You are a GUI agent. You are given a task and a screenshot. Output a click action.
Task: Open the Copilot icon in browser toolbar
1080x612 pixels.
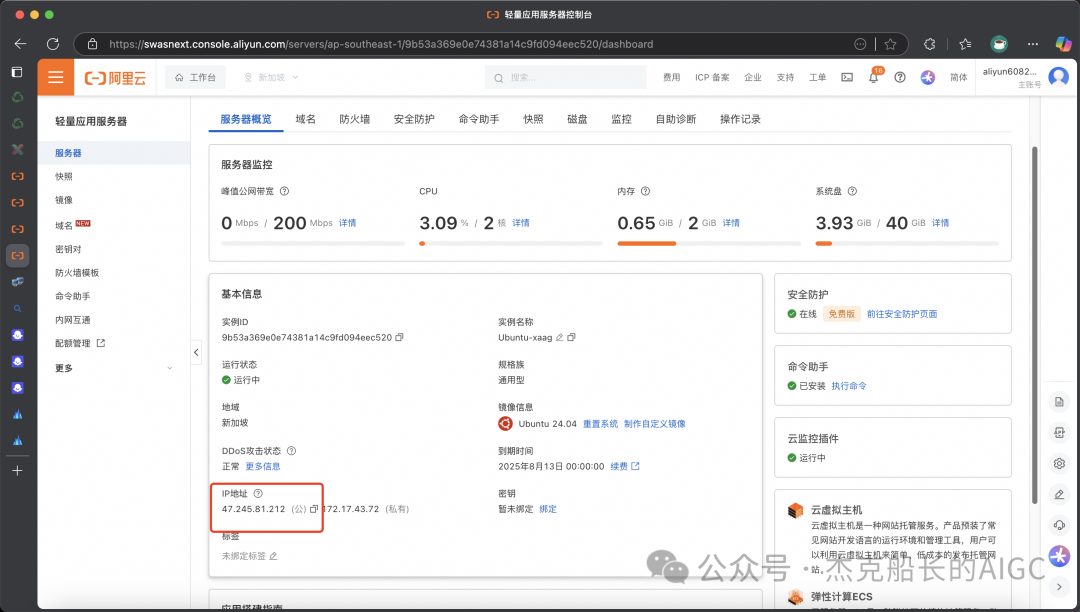click(x=1063, y=44)
